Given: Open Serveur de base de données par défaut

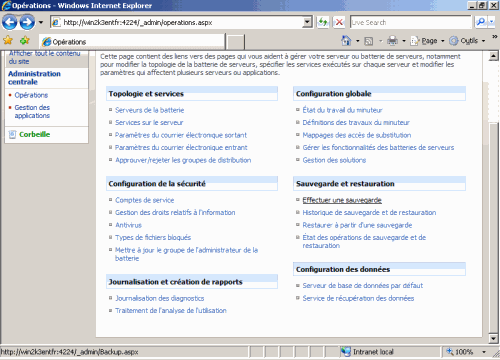Looking at the screenshot, I should point(363,285).
